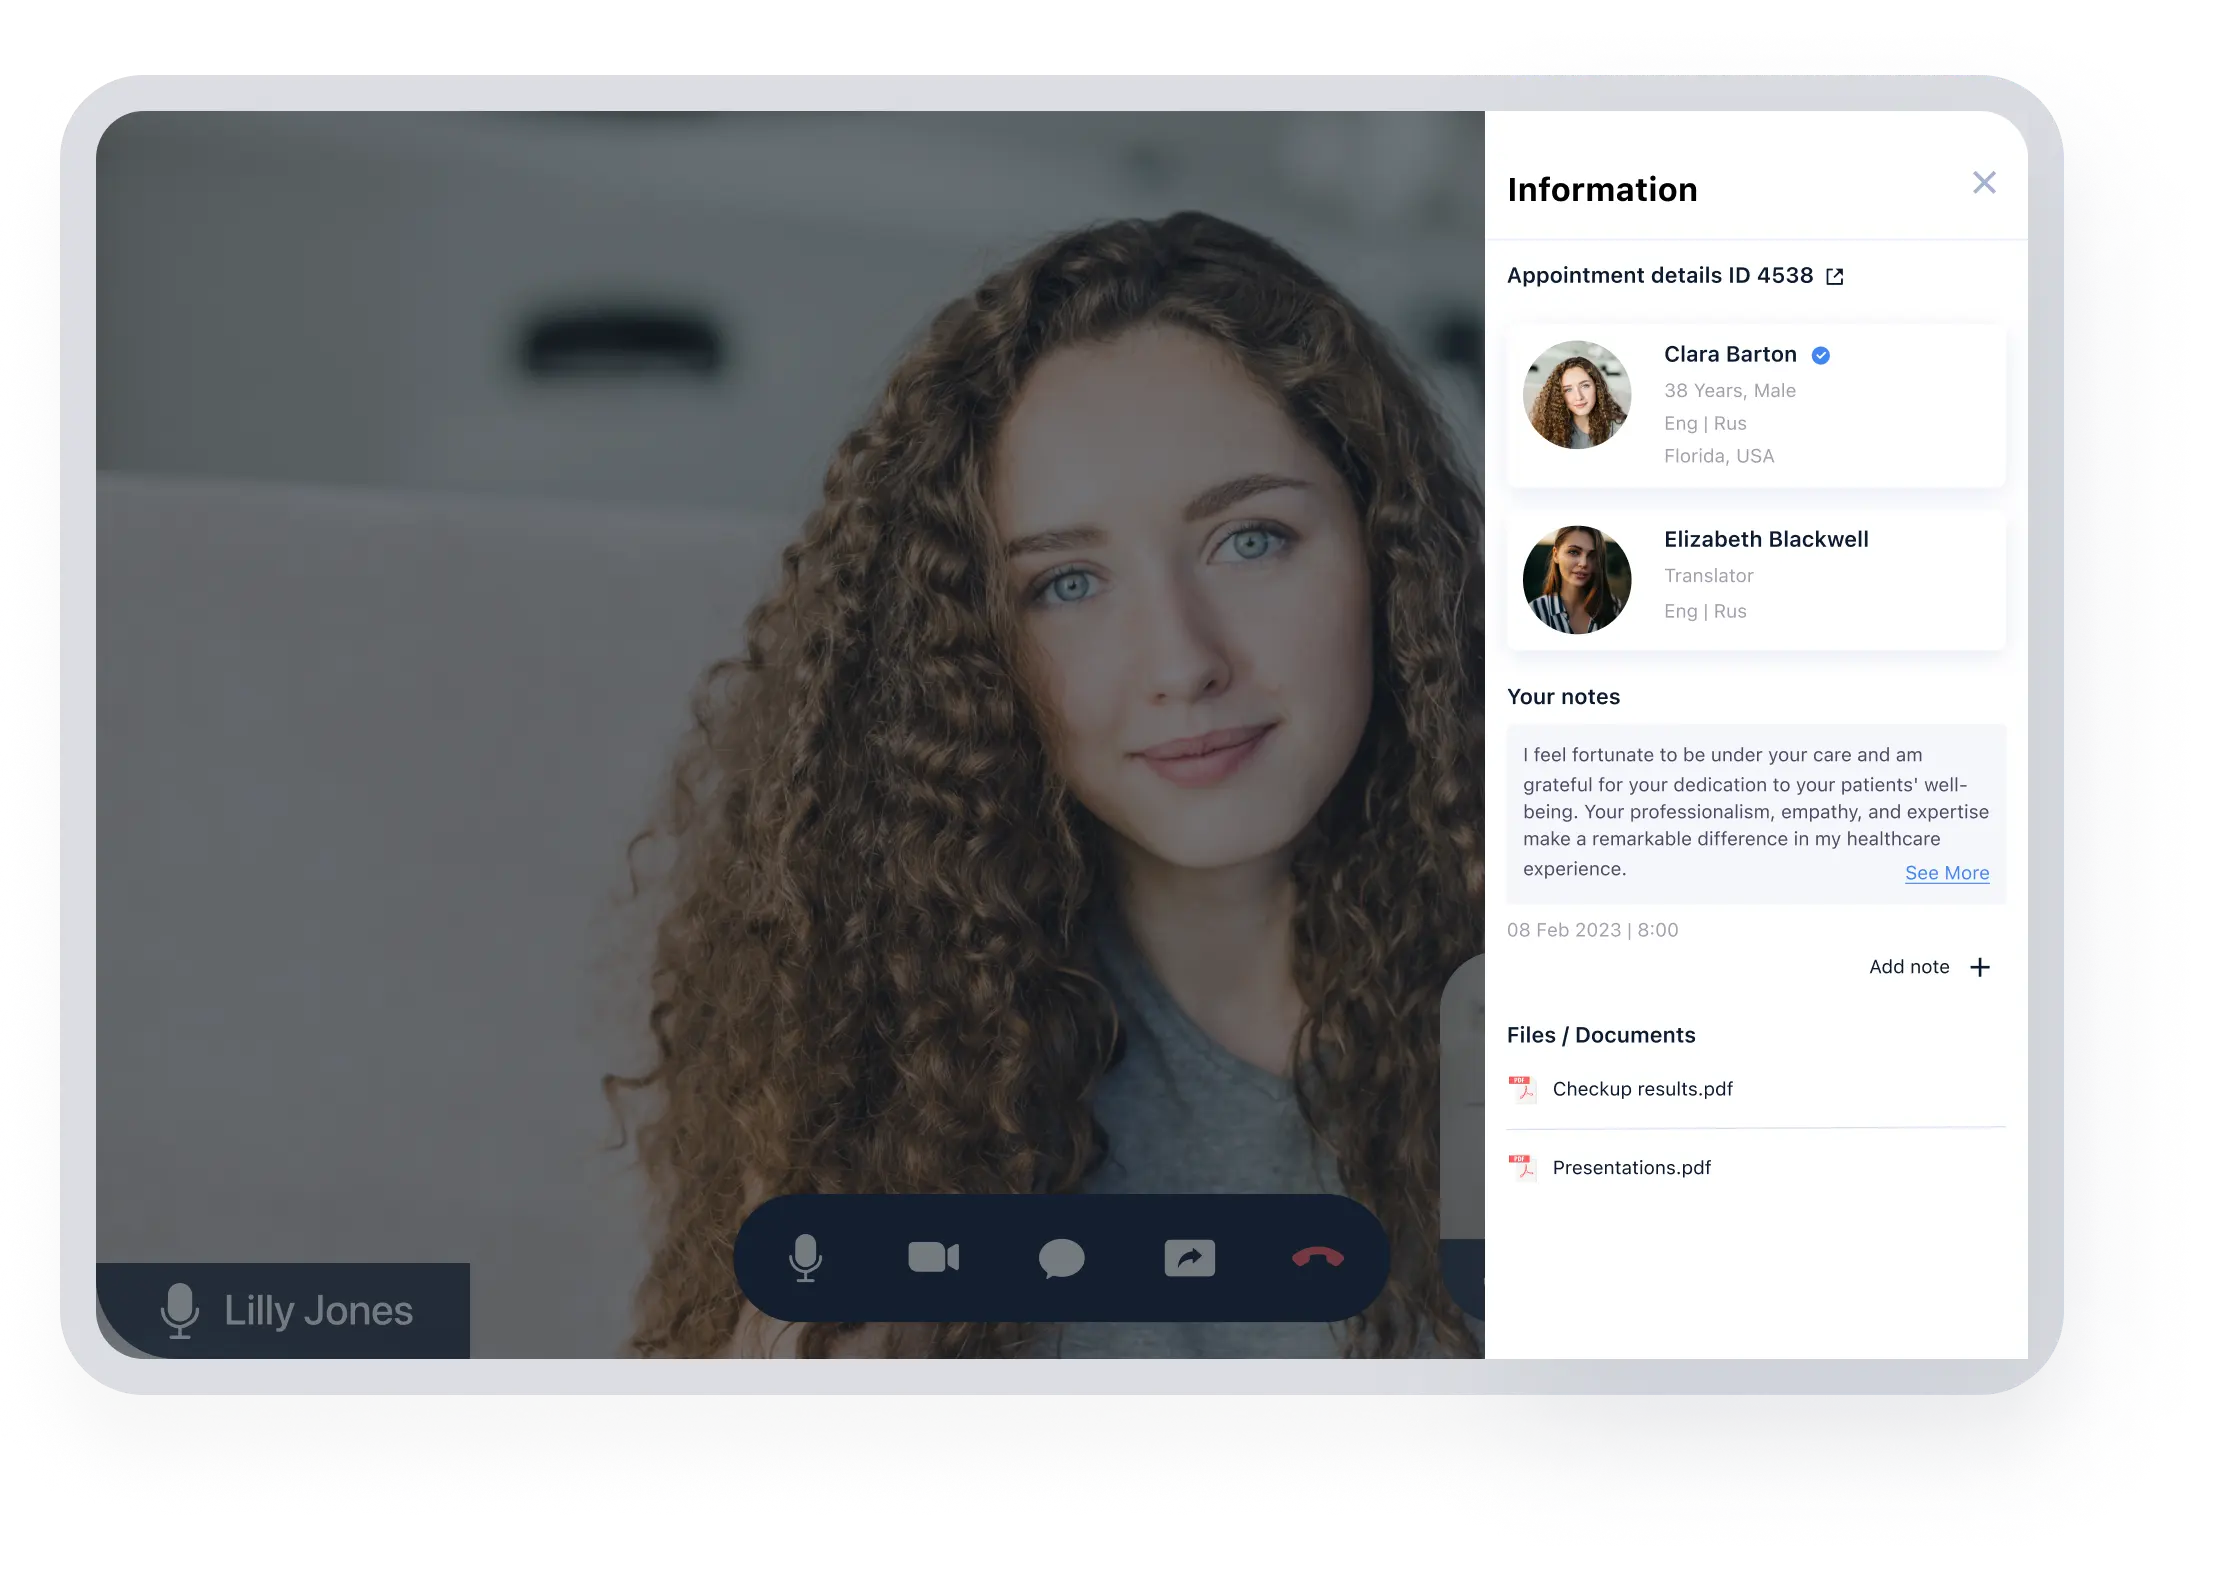2220x1577 pixels.
Task: Open the chat bubble icon
Action: click(x=1061, y=1258)
